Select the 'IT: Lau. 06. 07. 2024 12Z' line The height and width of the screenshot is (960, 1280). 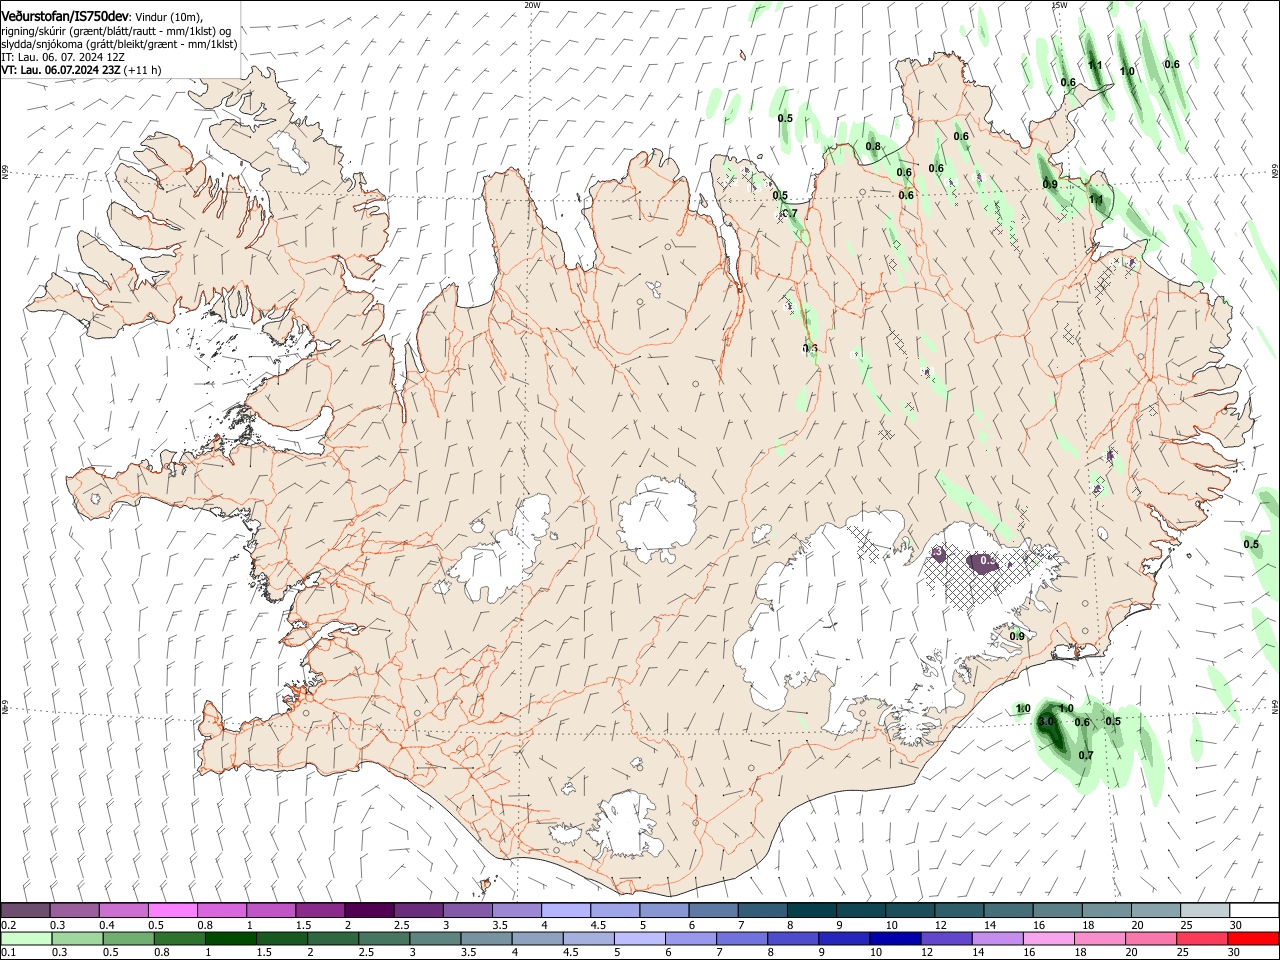click(63, 57)
